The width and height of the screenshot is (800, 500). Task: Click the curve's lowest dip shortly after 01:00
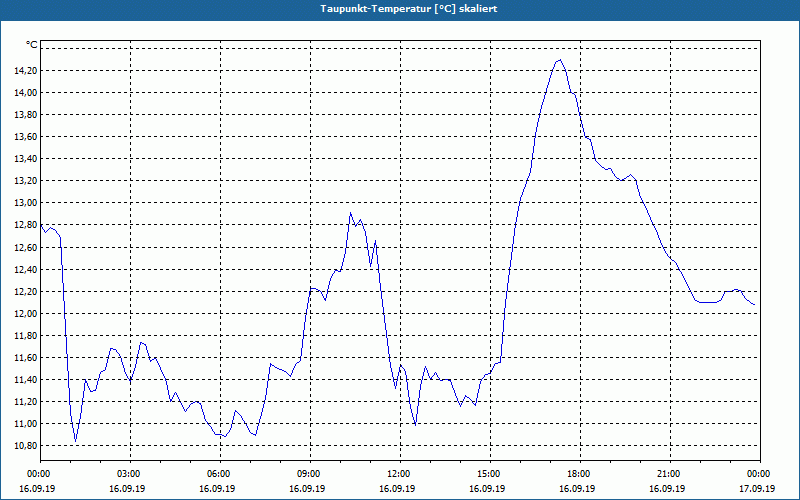pyautogui.click(x=76, y=440)
